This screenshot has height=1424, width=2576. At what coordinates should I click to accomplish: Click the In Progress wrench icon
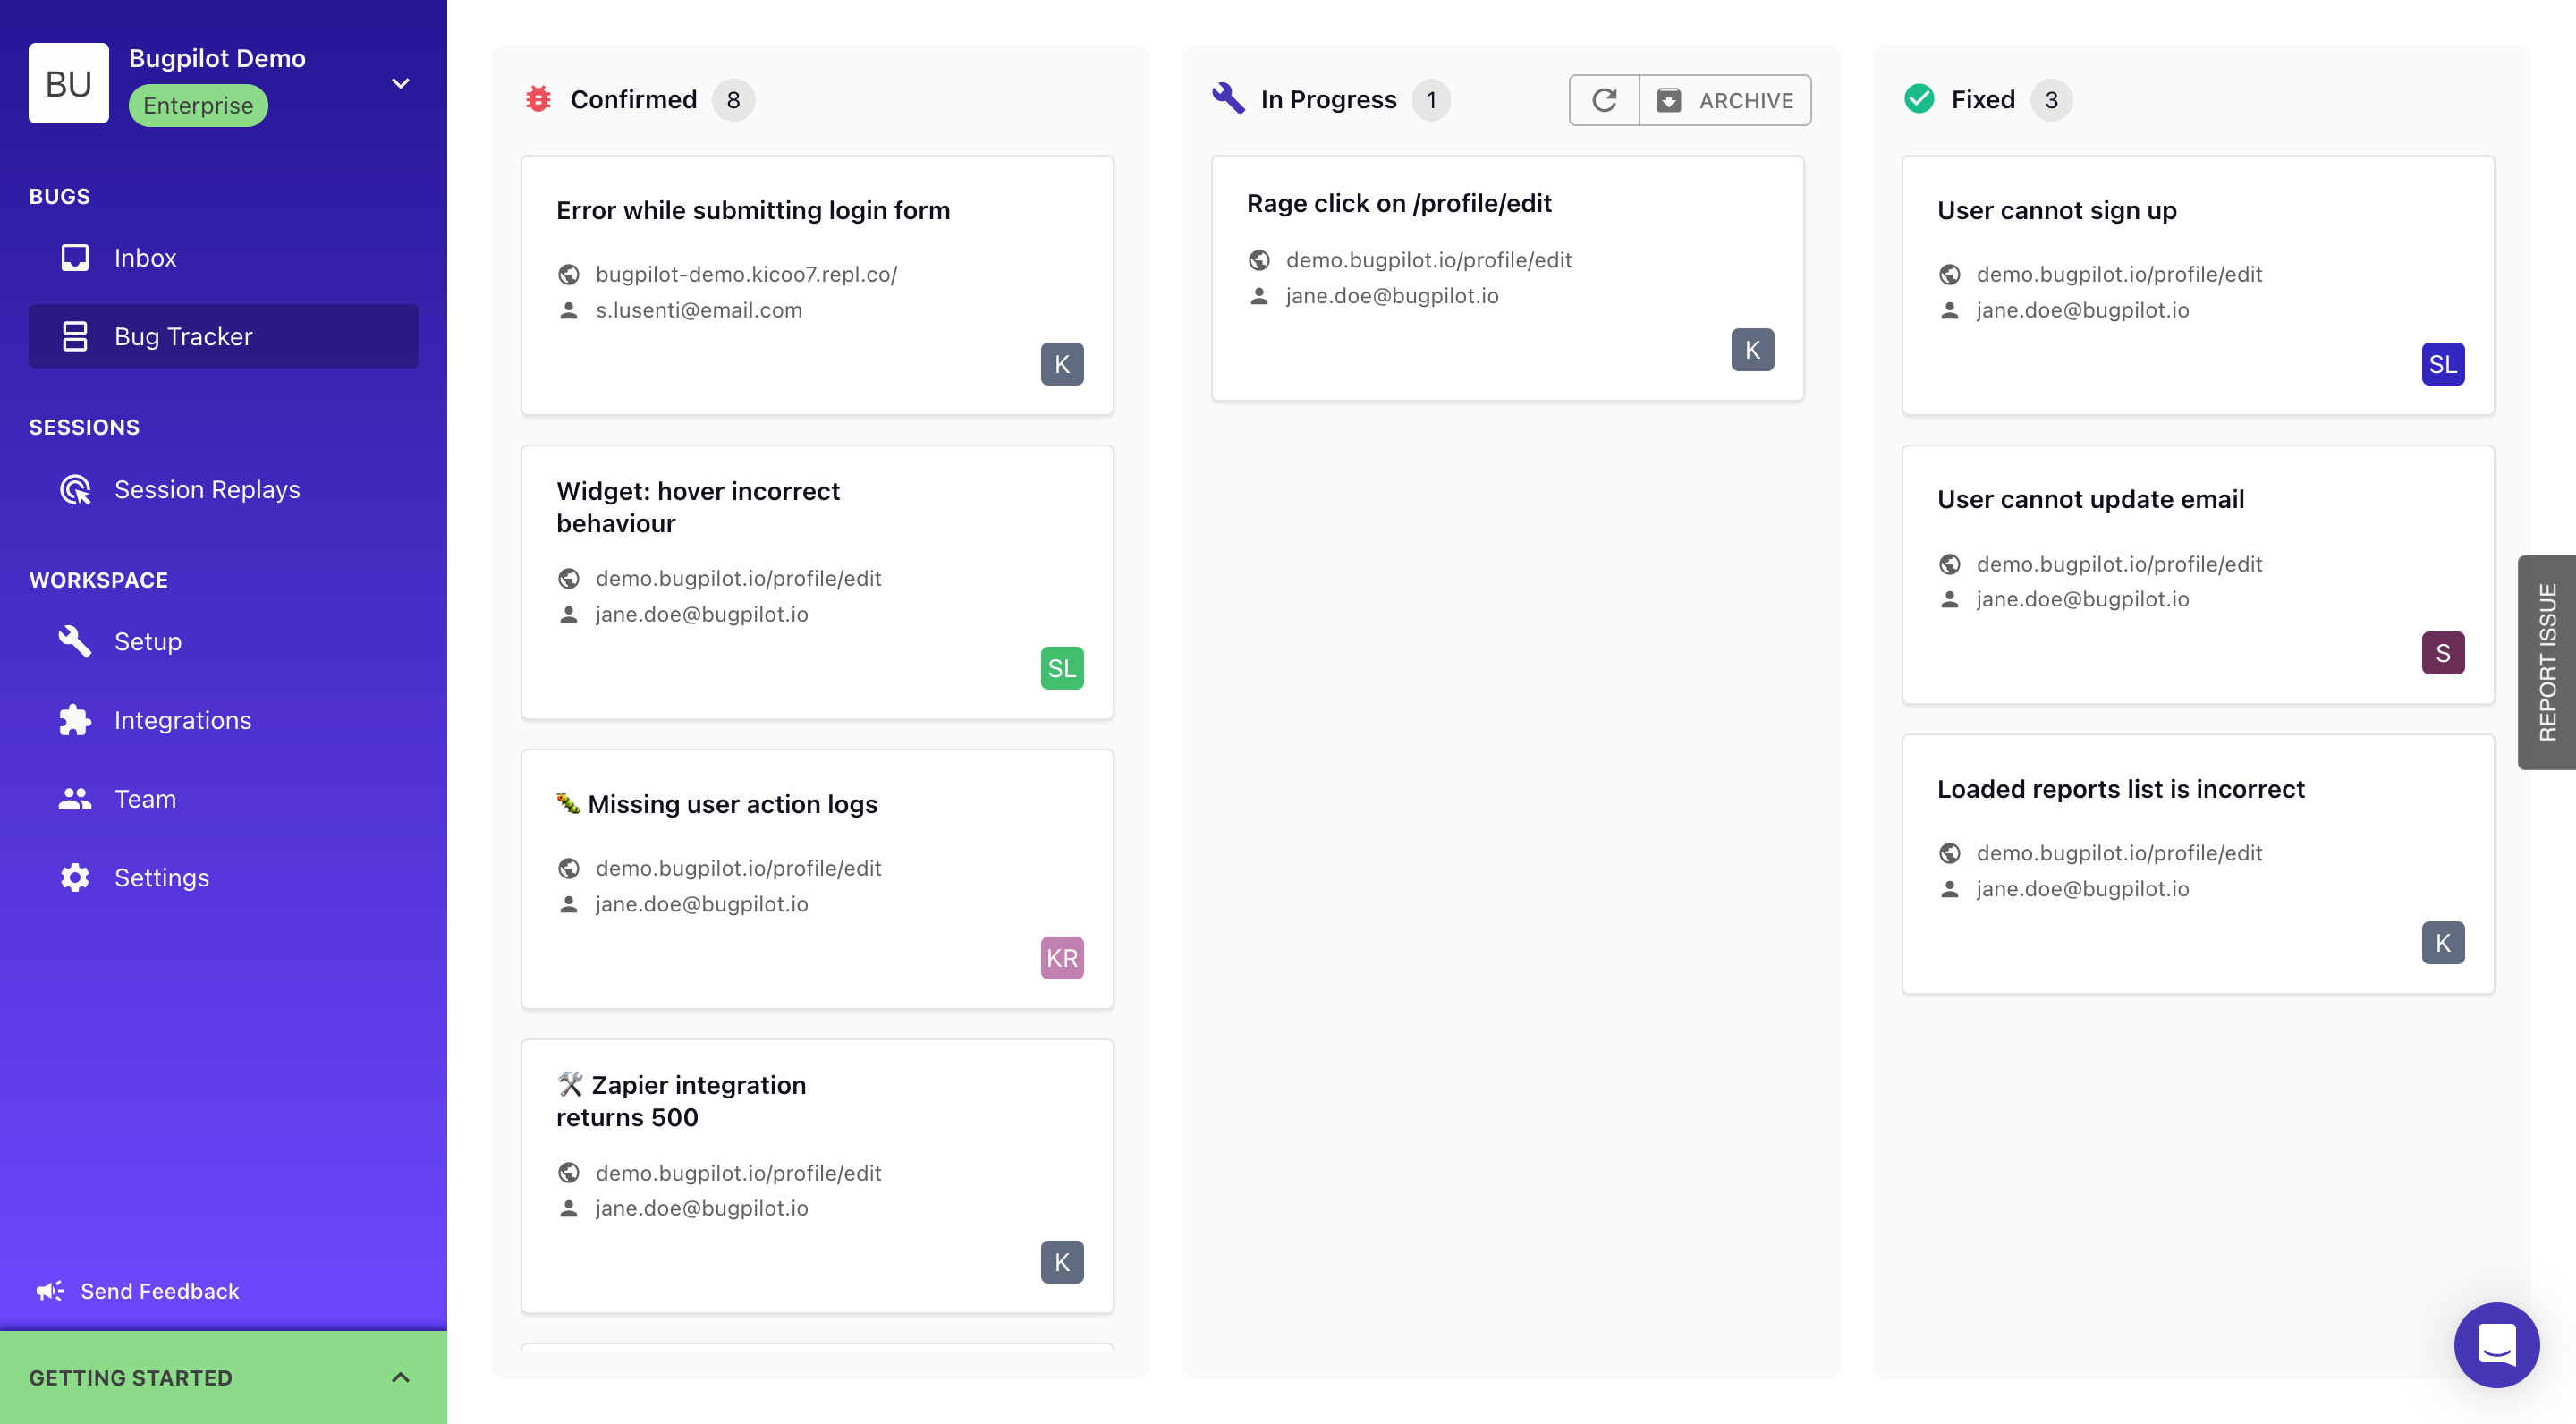1228,99
